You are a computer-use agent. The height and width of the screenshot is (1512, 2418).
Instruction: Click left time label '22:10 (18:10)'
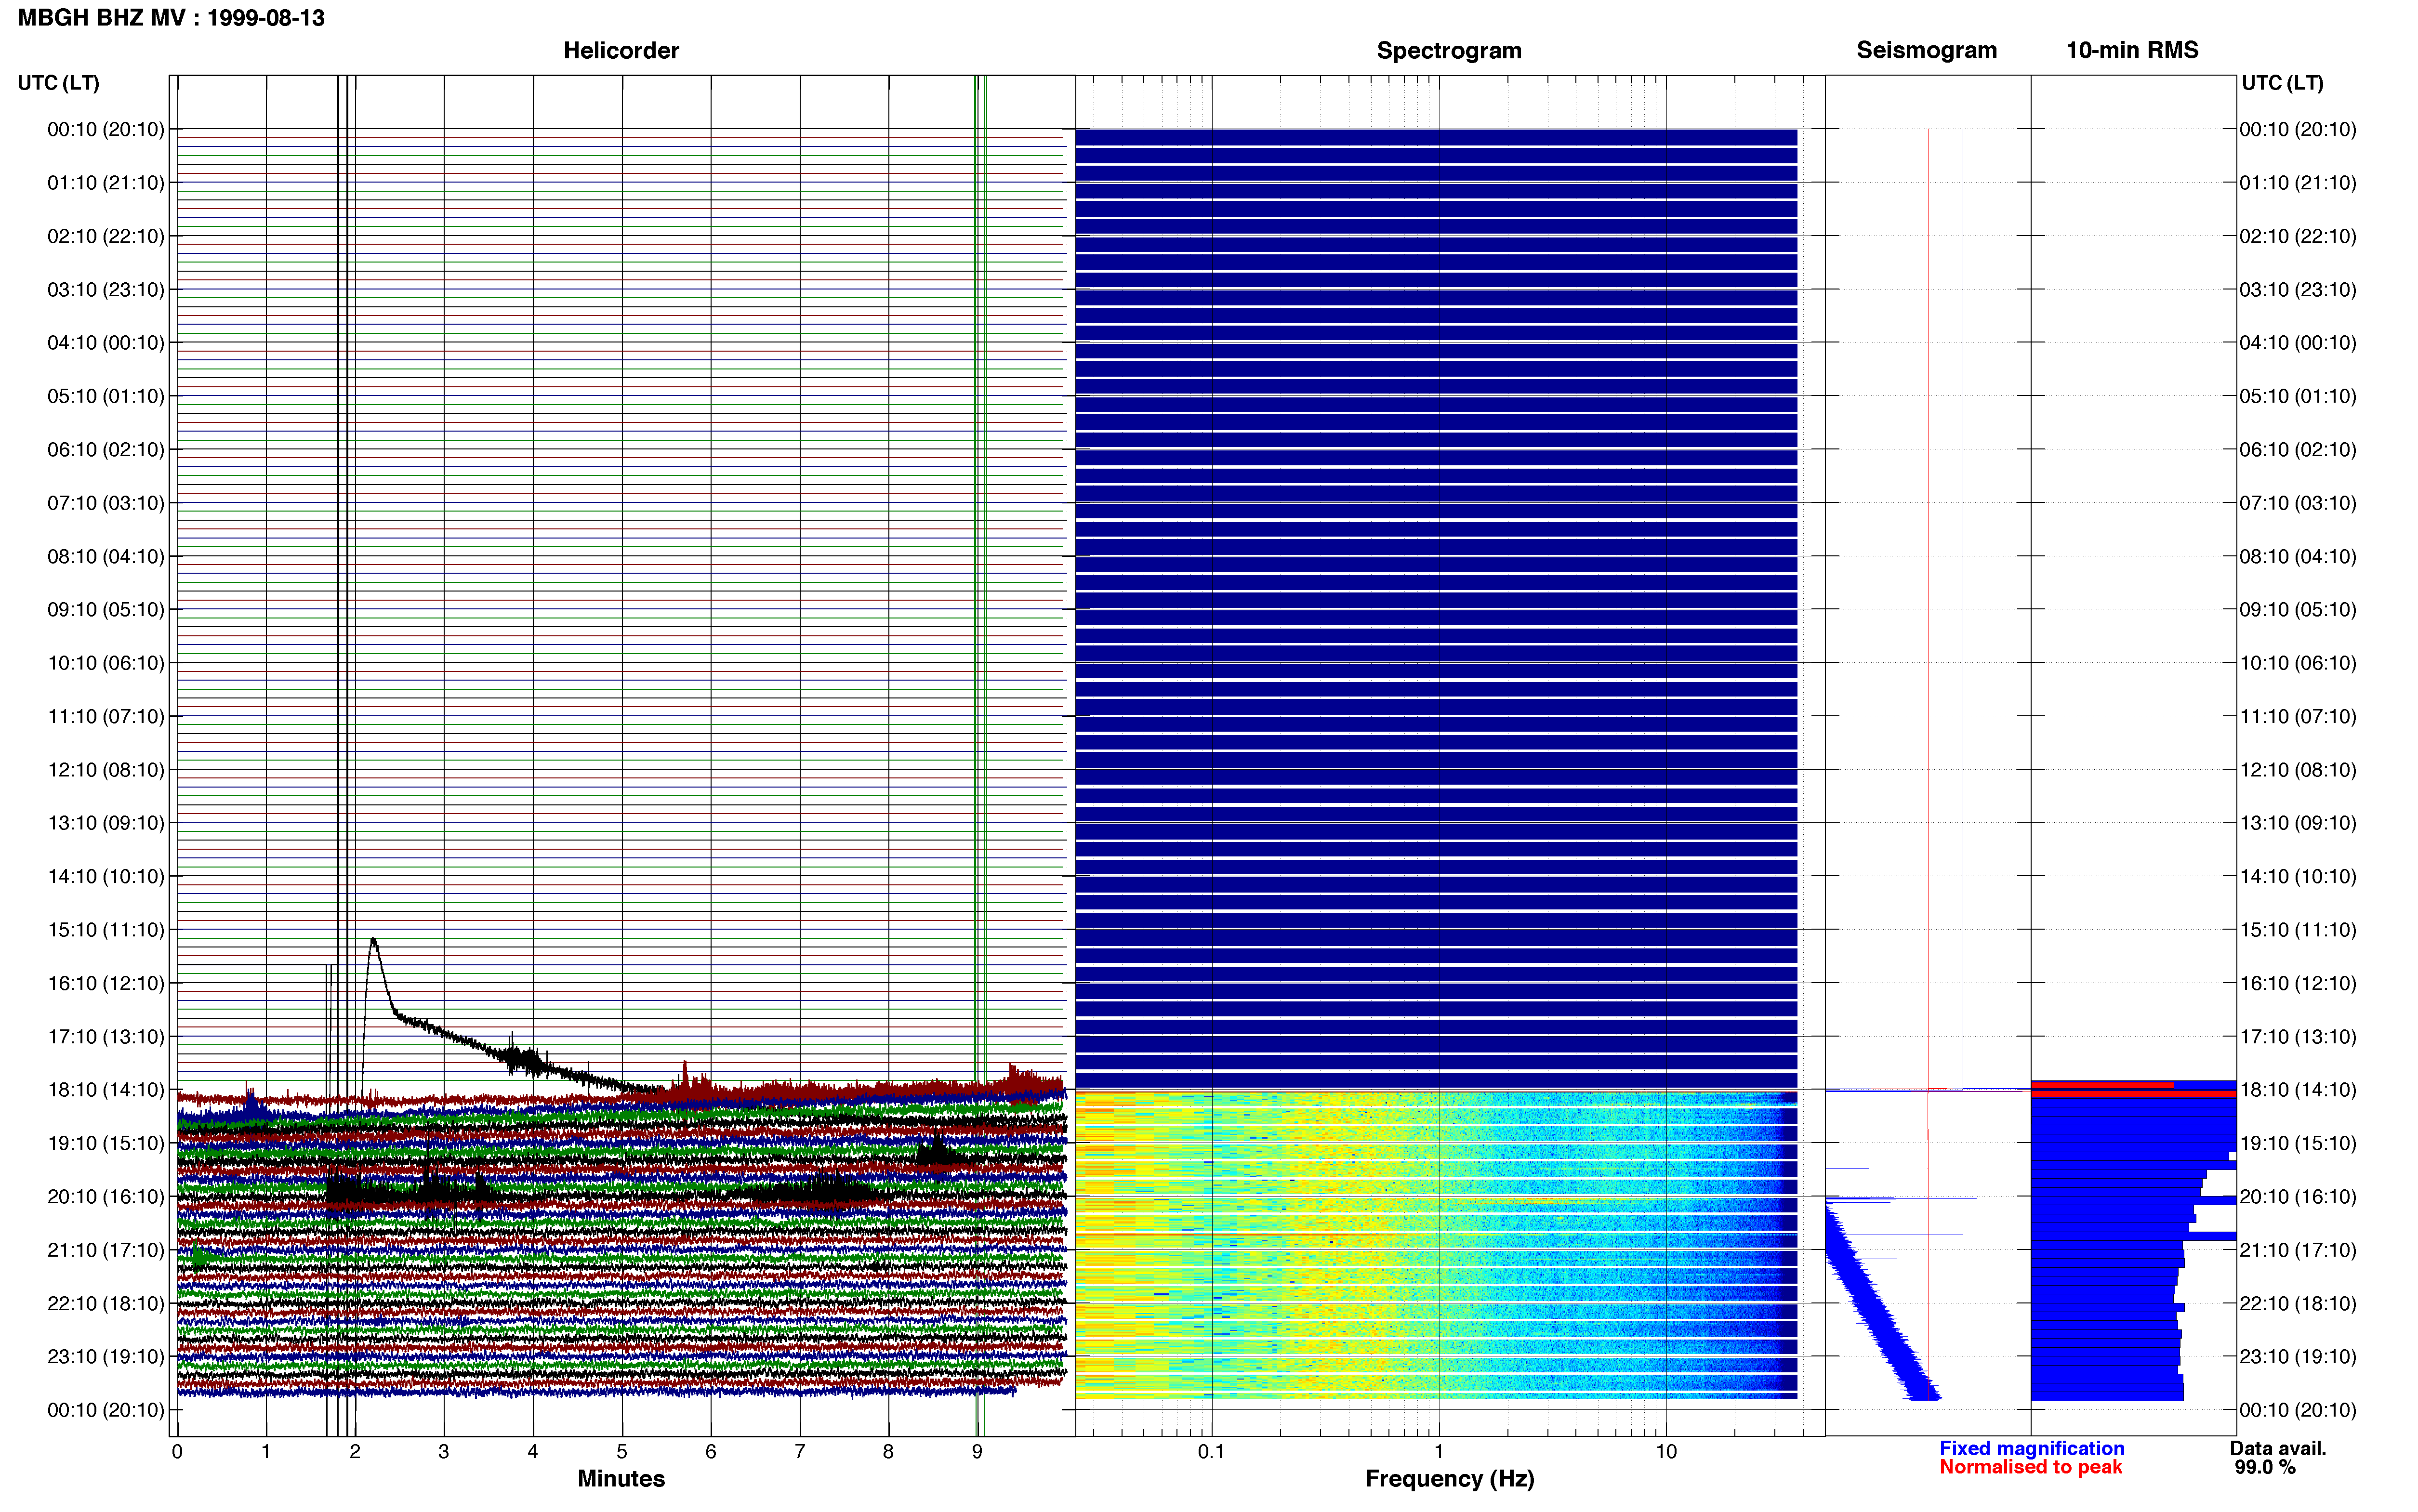[106, 1303]
